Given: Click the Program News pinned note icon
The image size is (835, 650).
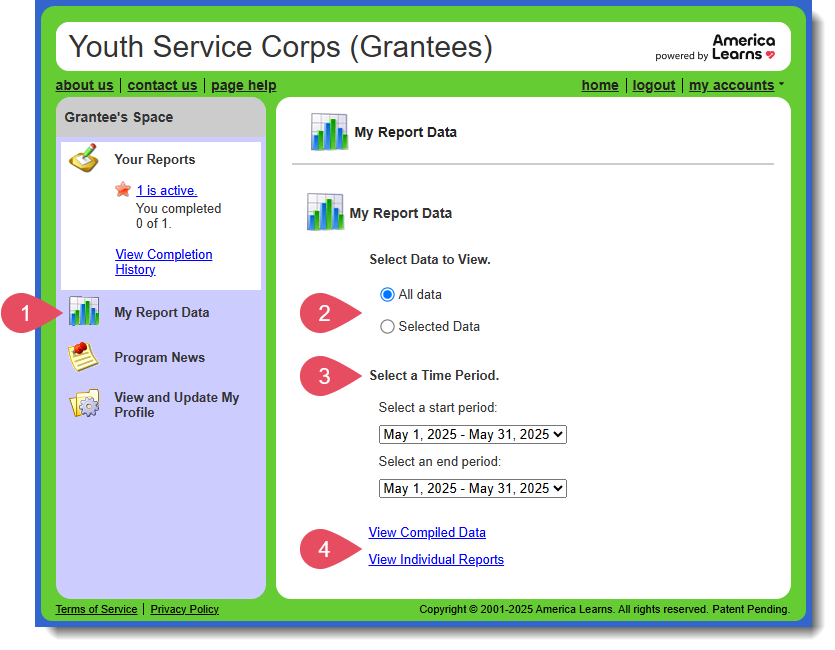Looking at the screenshot, I should pos(84,357).
